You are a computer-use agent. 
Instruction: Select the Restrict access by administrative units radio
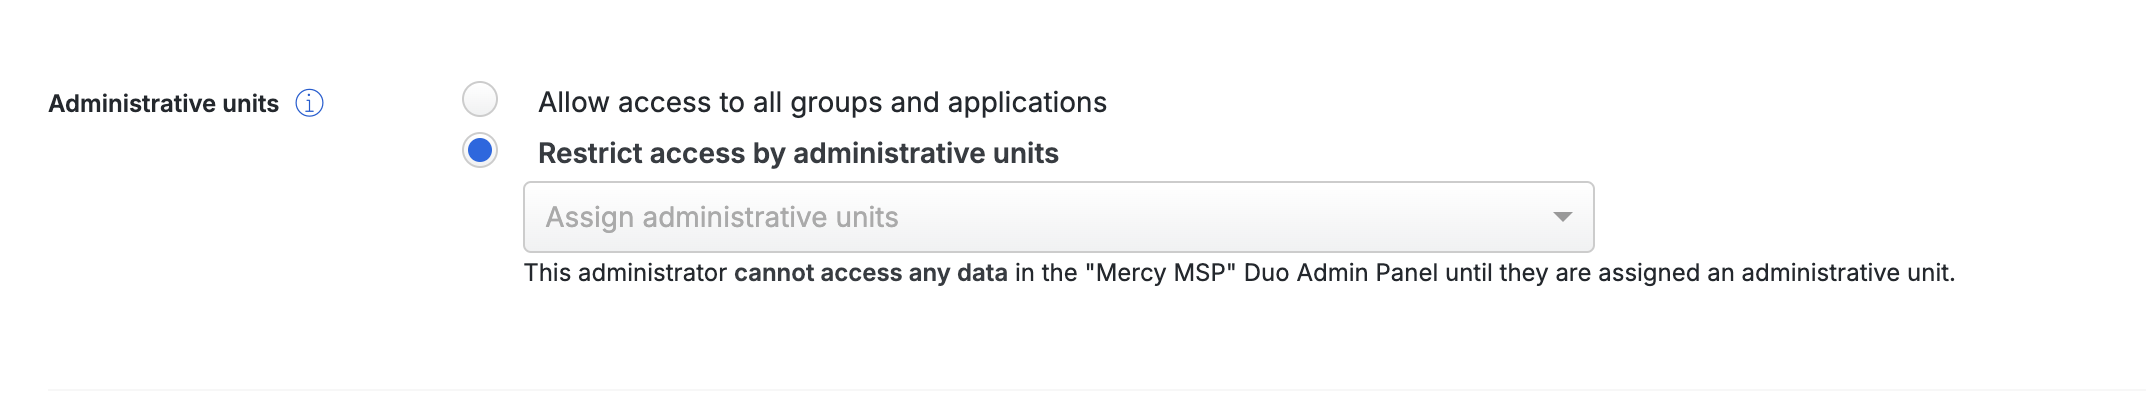point(480,150)
